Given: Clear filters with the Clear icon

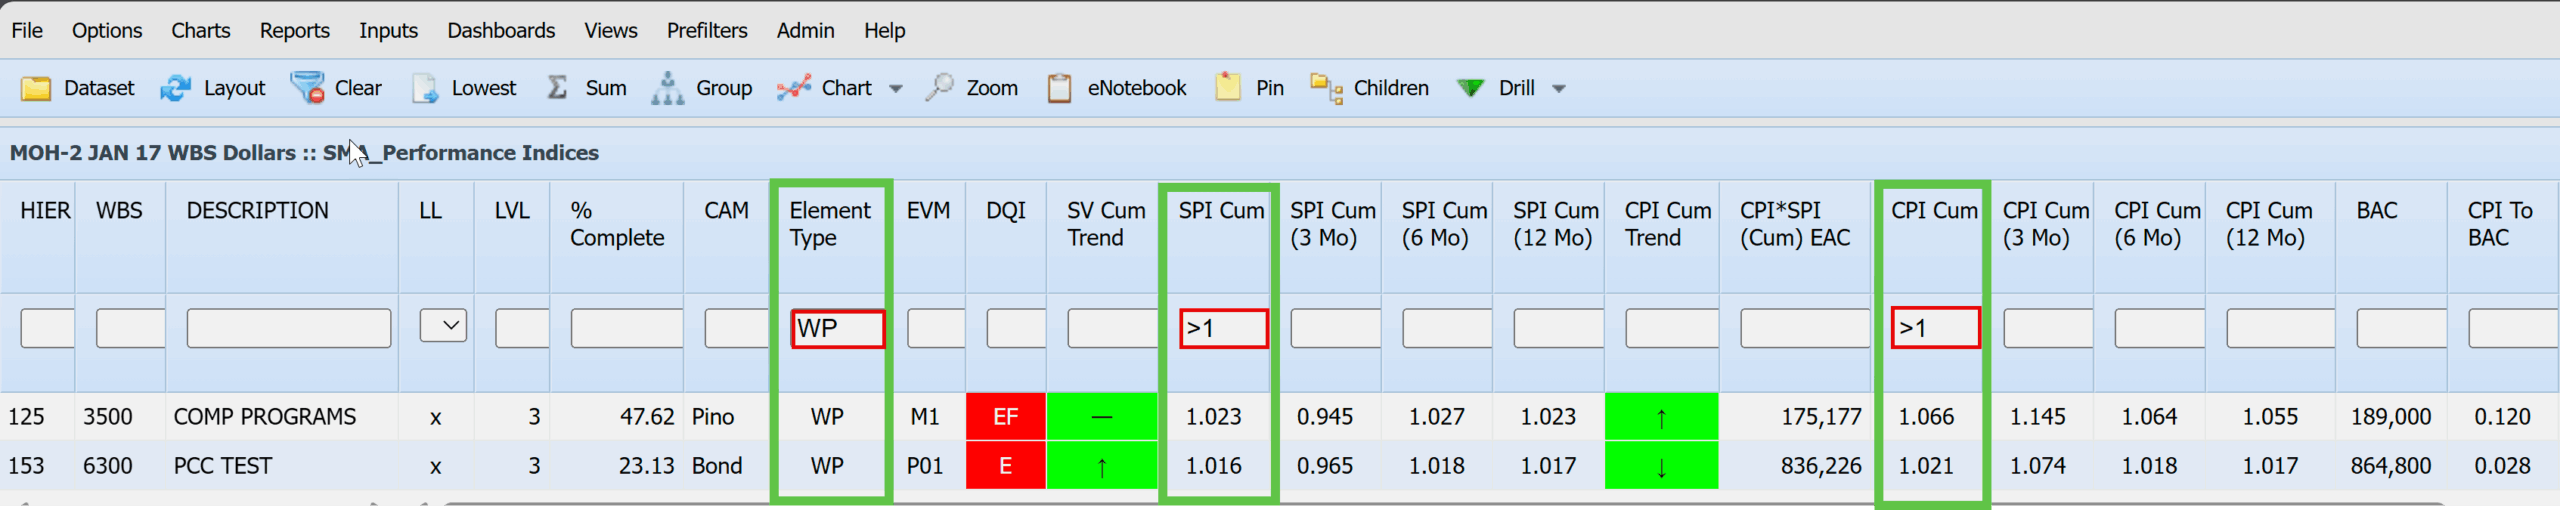Looking at the screenshot, I should point(308,88).
